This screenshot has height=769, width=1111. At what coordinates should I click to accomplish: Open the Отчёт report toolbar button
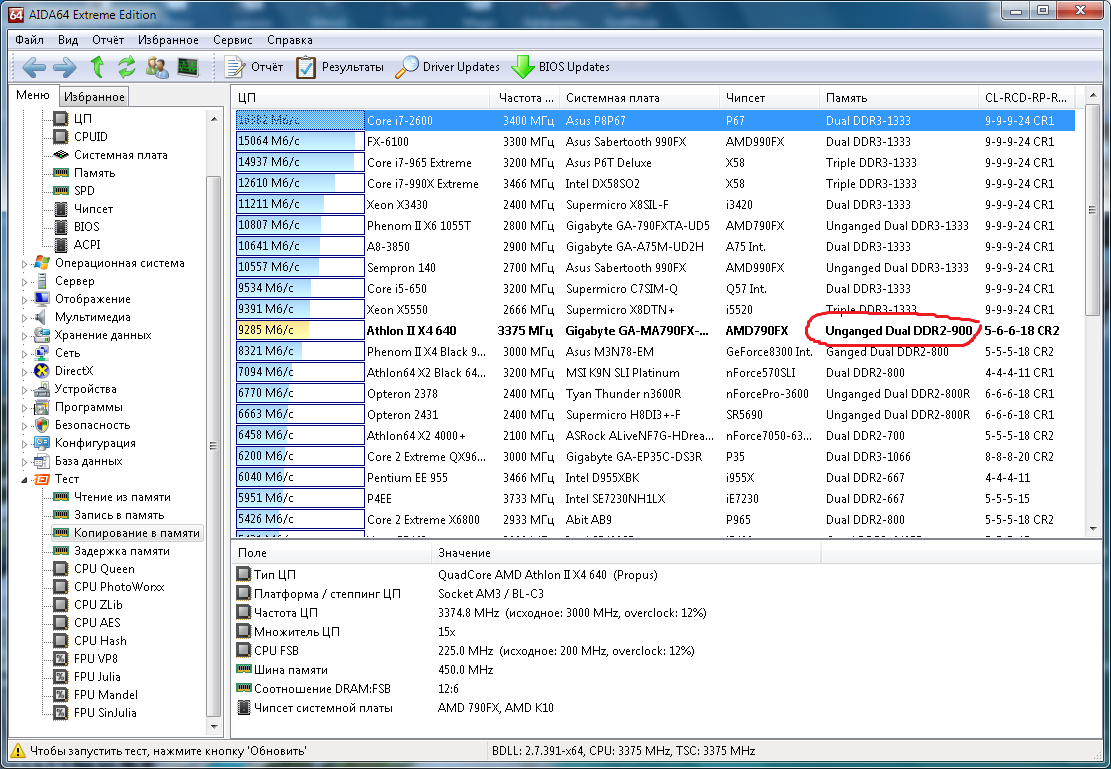[254, 67]
